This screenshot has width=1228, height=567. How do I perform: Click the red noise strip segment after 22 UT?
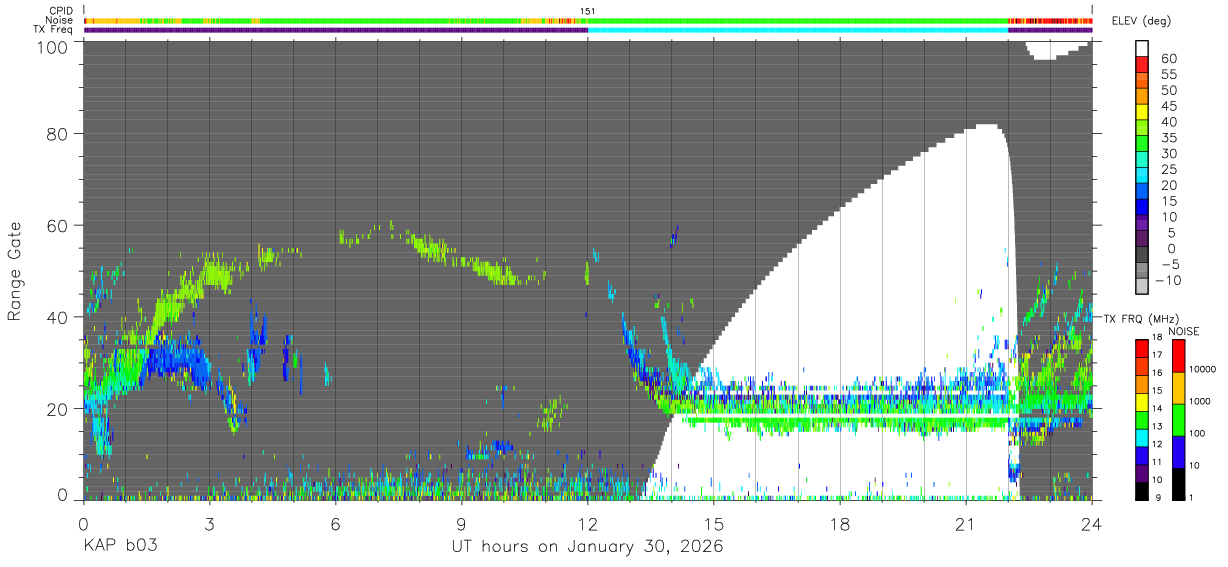point(1050,20)
